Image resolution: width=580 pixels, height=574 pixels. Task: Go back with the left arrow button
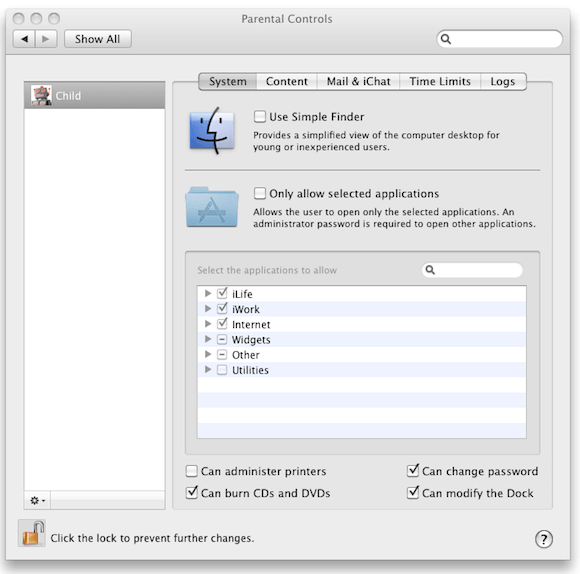pyautogui.click(x=24, y=39)
